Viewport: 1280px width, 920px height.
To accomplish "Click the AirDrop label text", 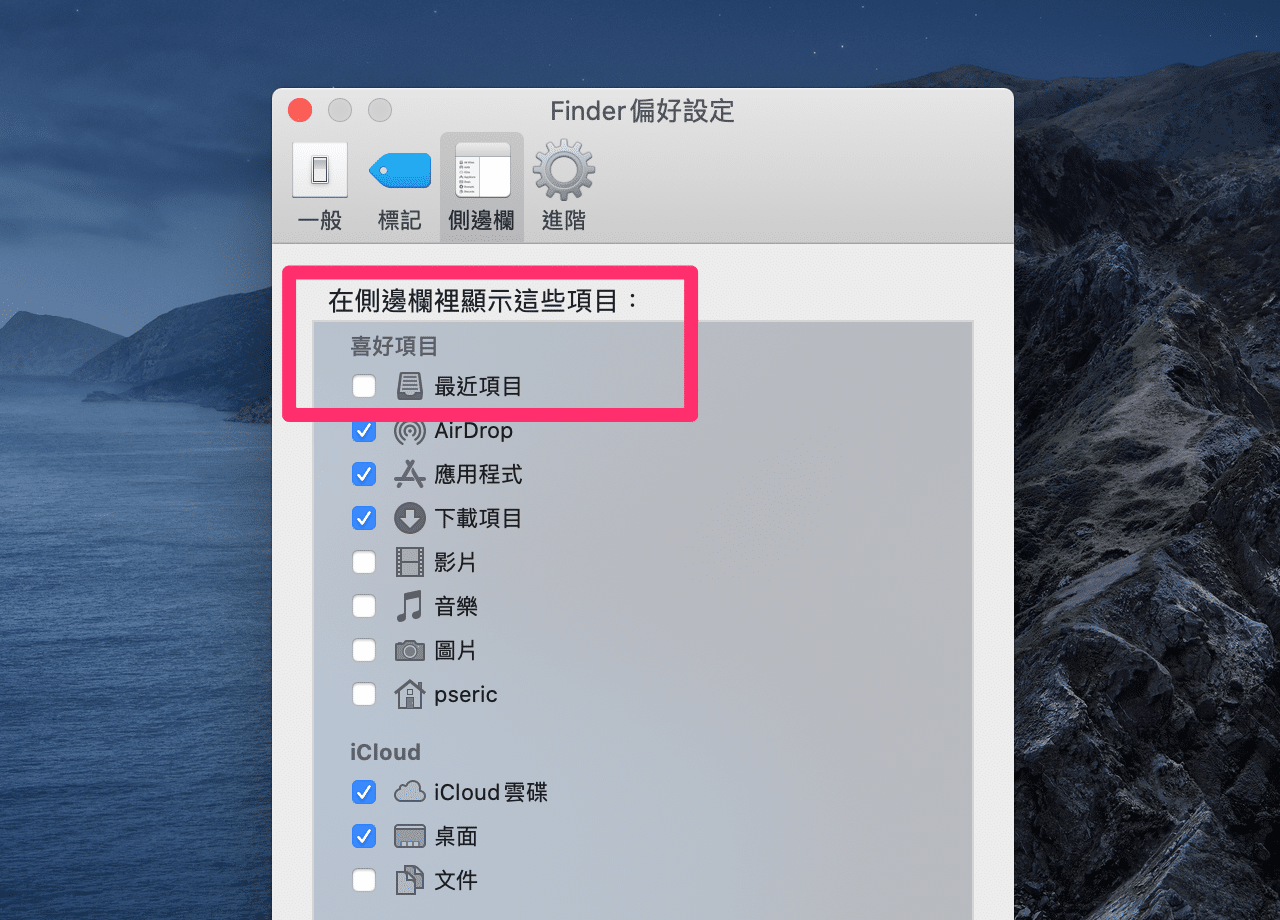I will pyautogui.click(x=473, y=431).
